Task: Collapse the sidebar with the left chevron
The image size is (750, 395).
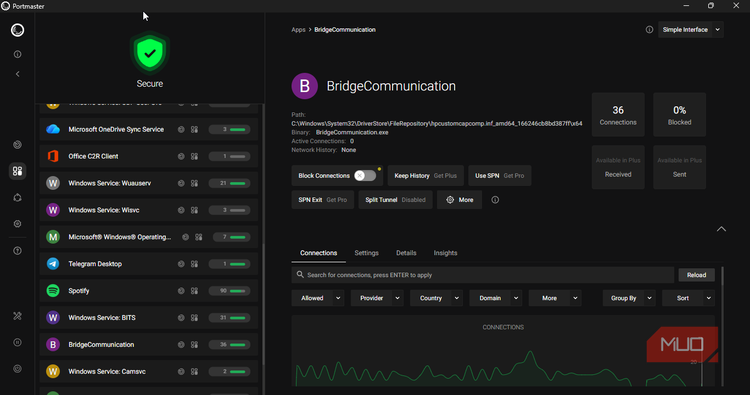Action: point(18,74)
